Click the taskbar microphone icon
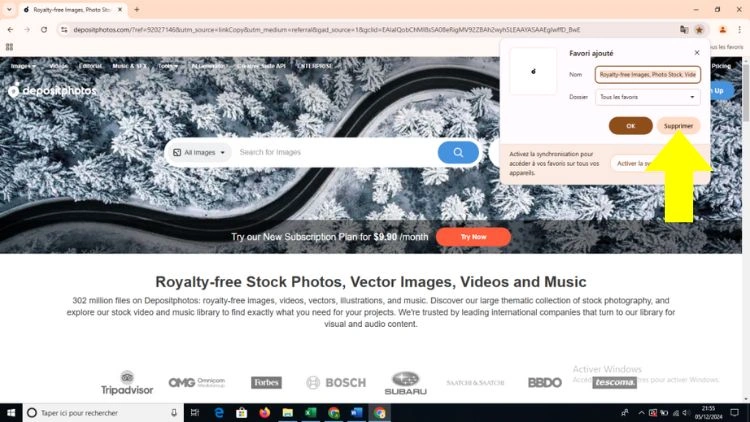This screenshot has height=422, width=750. [x=174, y=412]
